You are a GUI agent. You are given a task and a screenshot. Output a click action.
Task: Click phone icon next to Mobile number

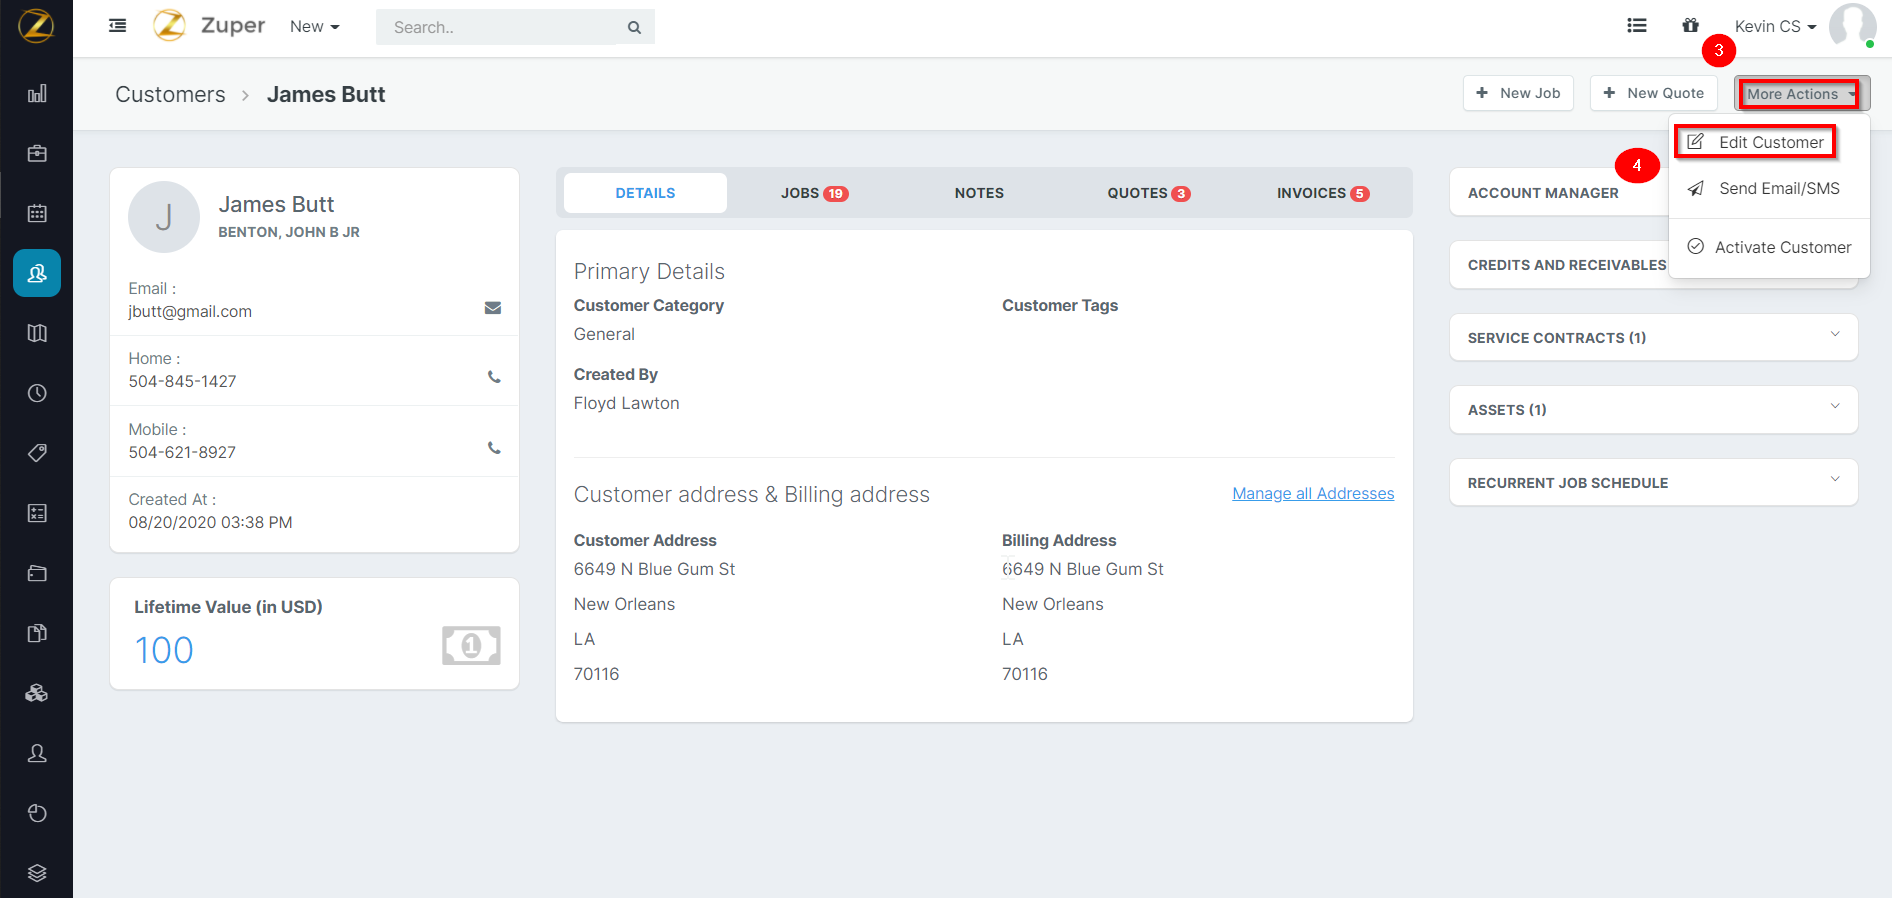494,448
